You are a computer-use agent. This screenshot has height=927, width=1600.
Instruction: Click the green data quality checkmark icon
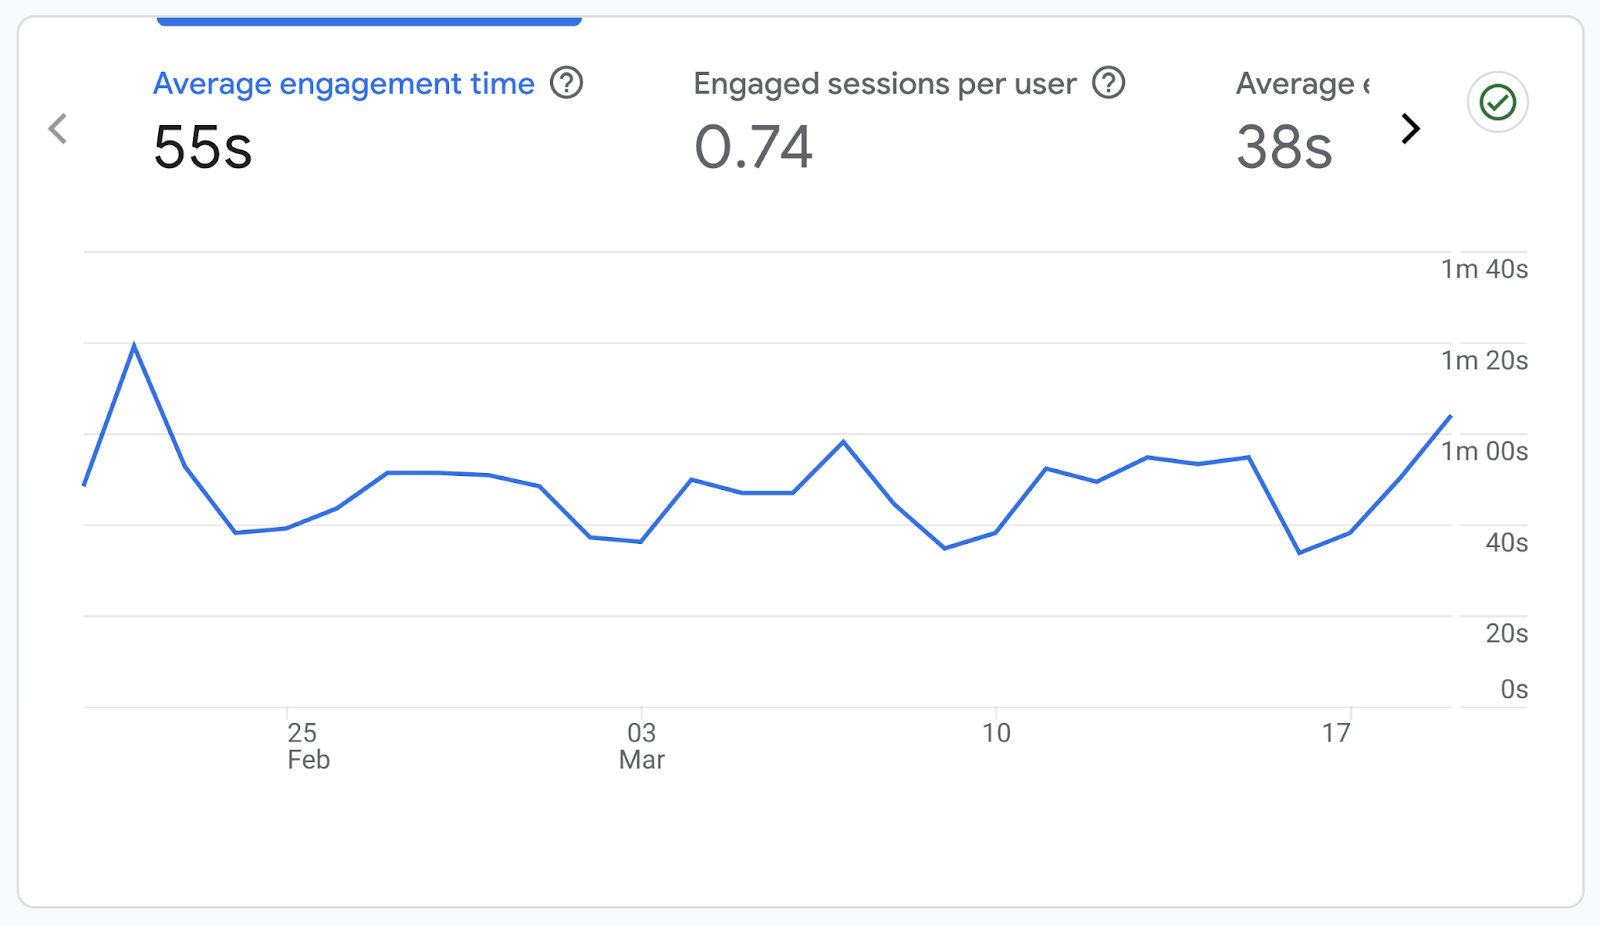[1495, 101]
